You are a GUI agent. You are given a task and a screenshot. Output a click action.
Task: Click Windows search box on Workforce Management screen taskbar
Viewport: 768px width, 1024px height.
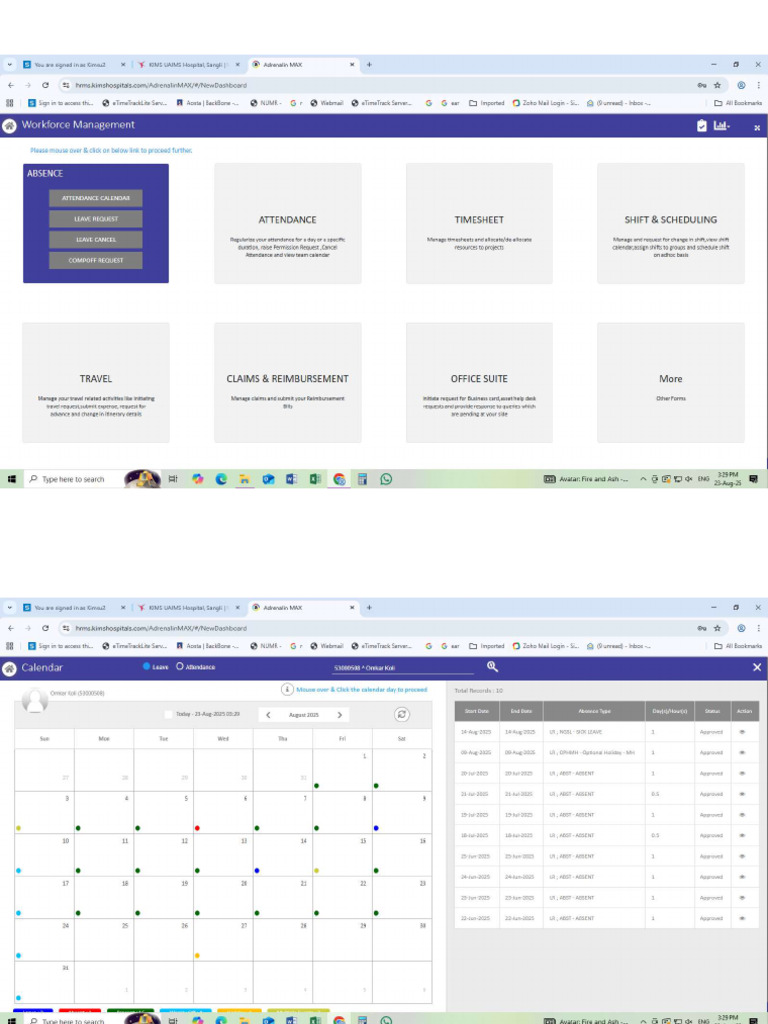pos(74,479)
